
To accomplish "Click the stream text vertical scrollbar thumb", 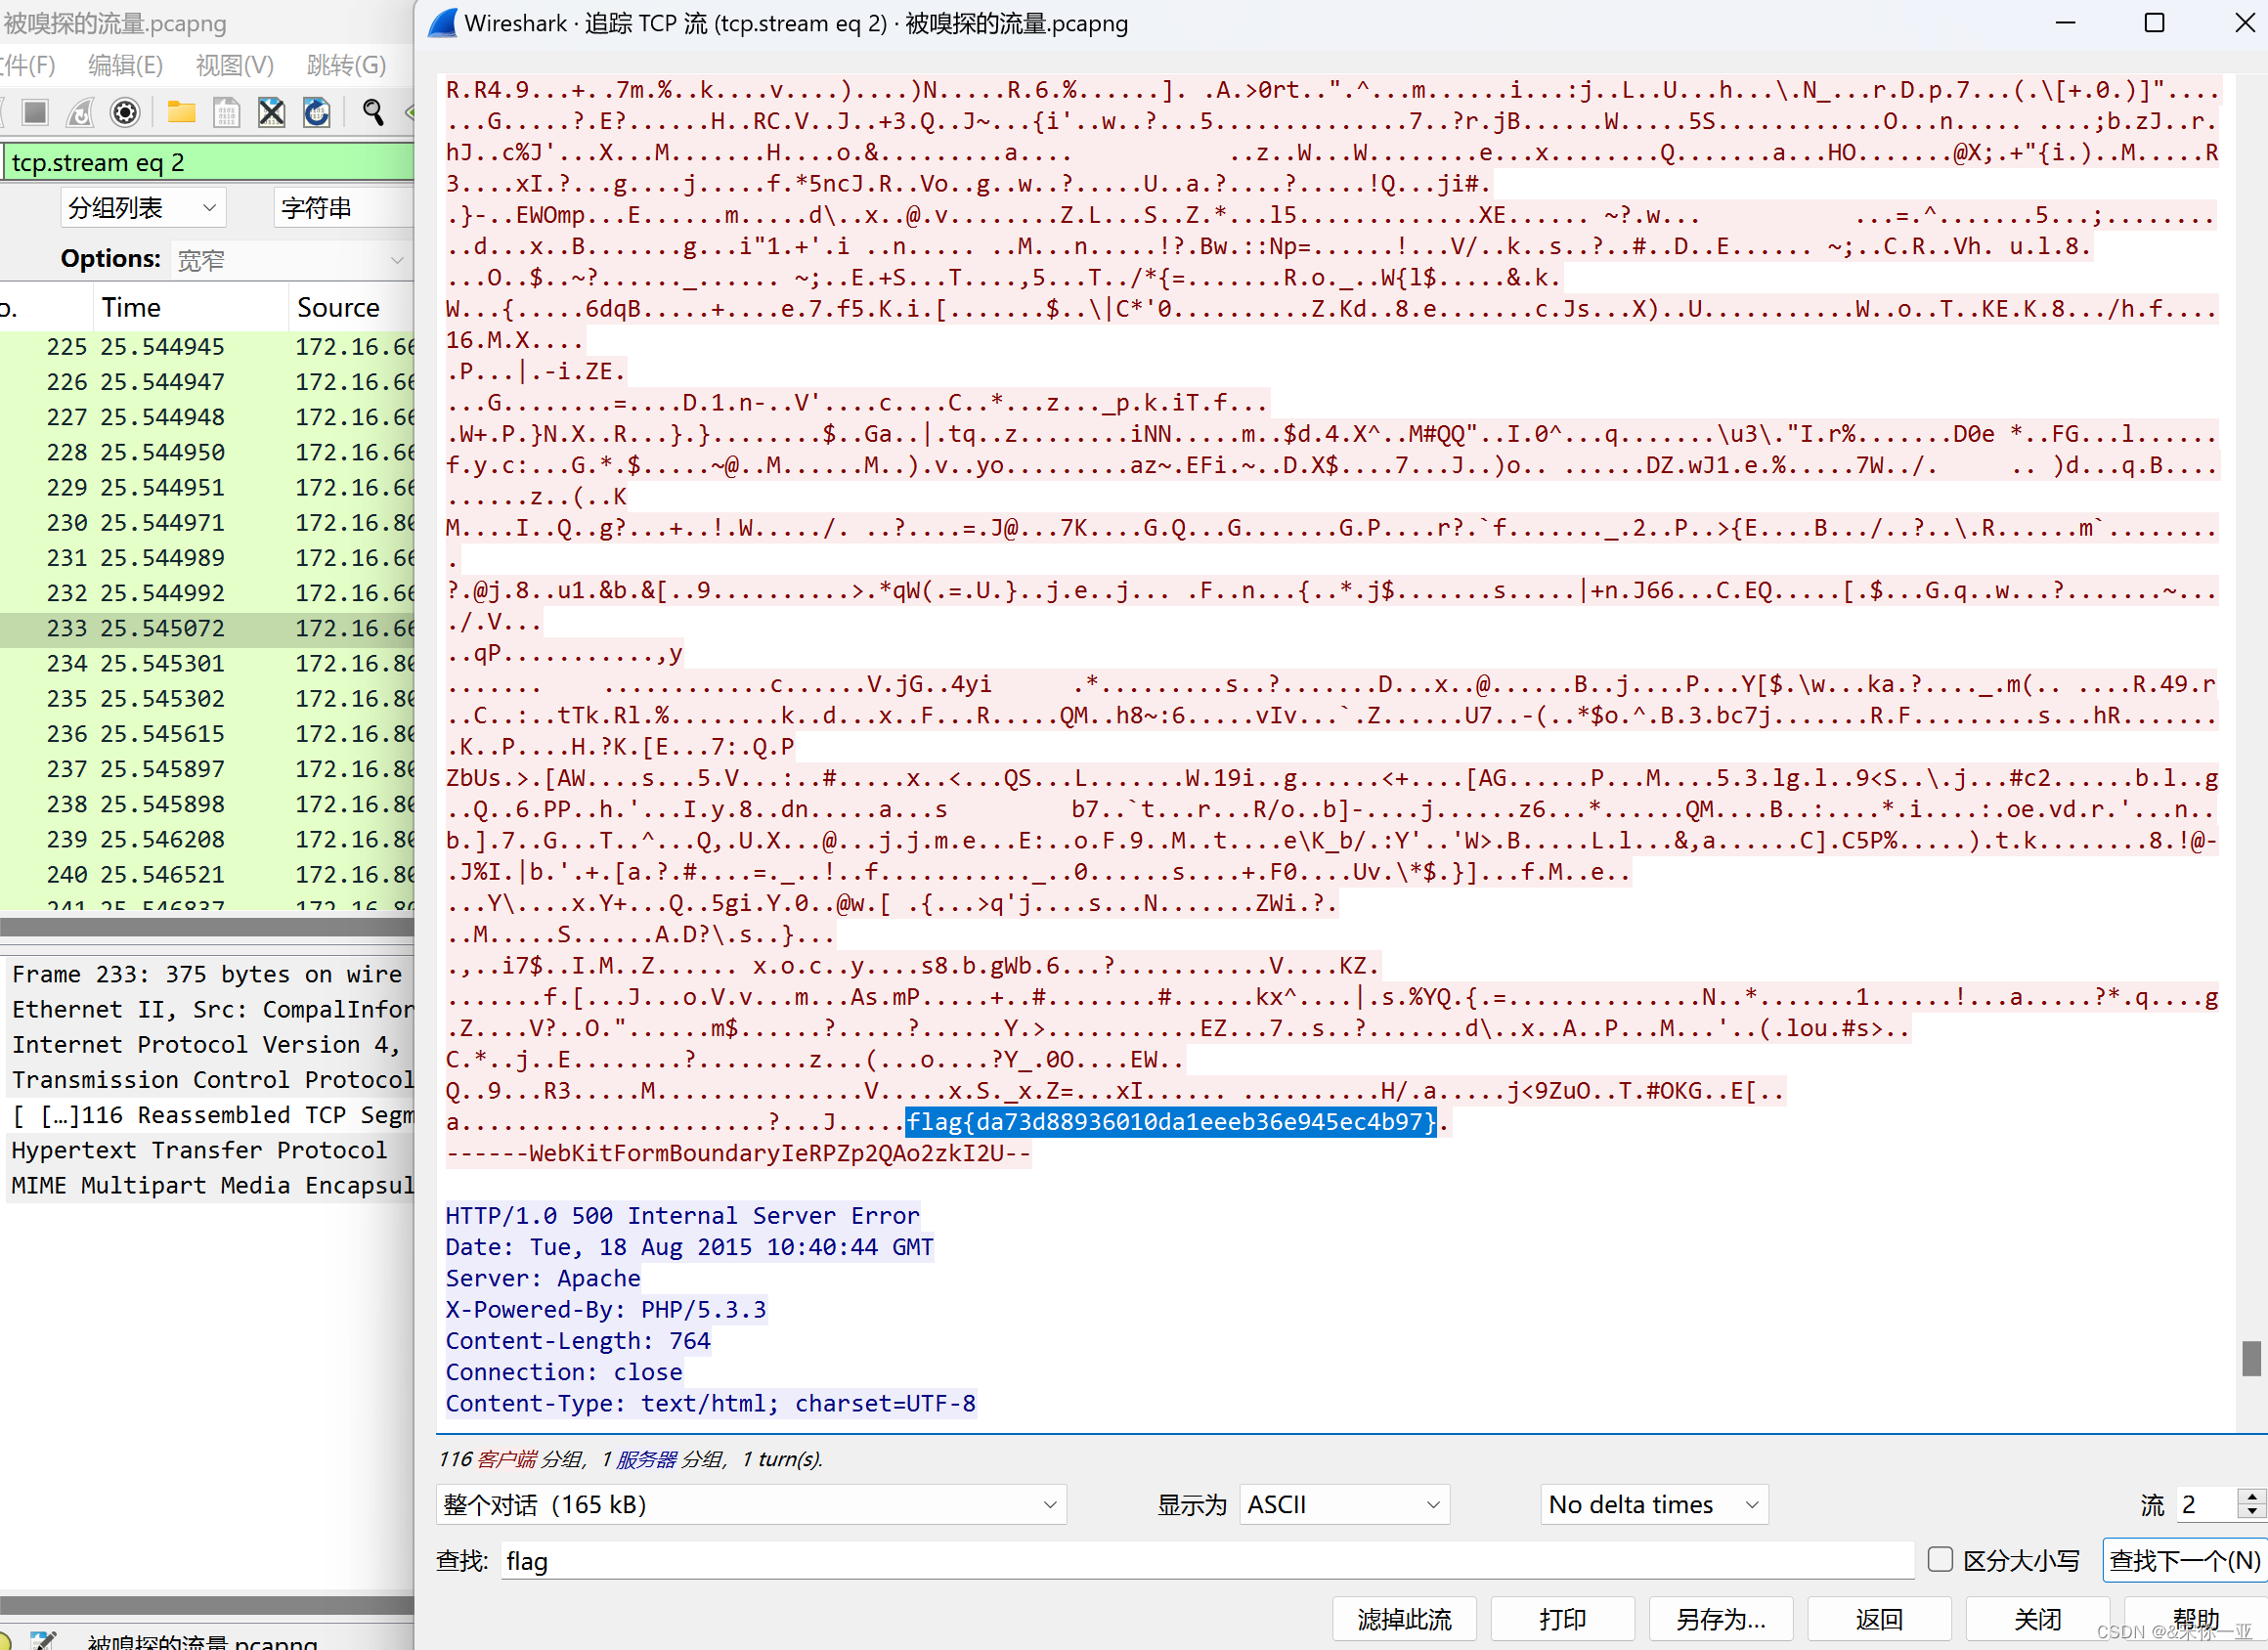I will (x=2251, y=1358).
